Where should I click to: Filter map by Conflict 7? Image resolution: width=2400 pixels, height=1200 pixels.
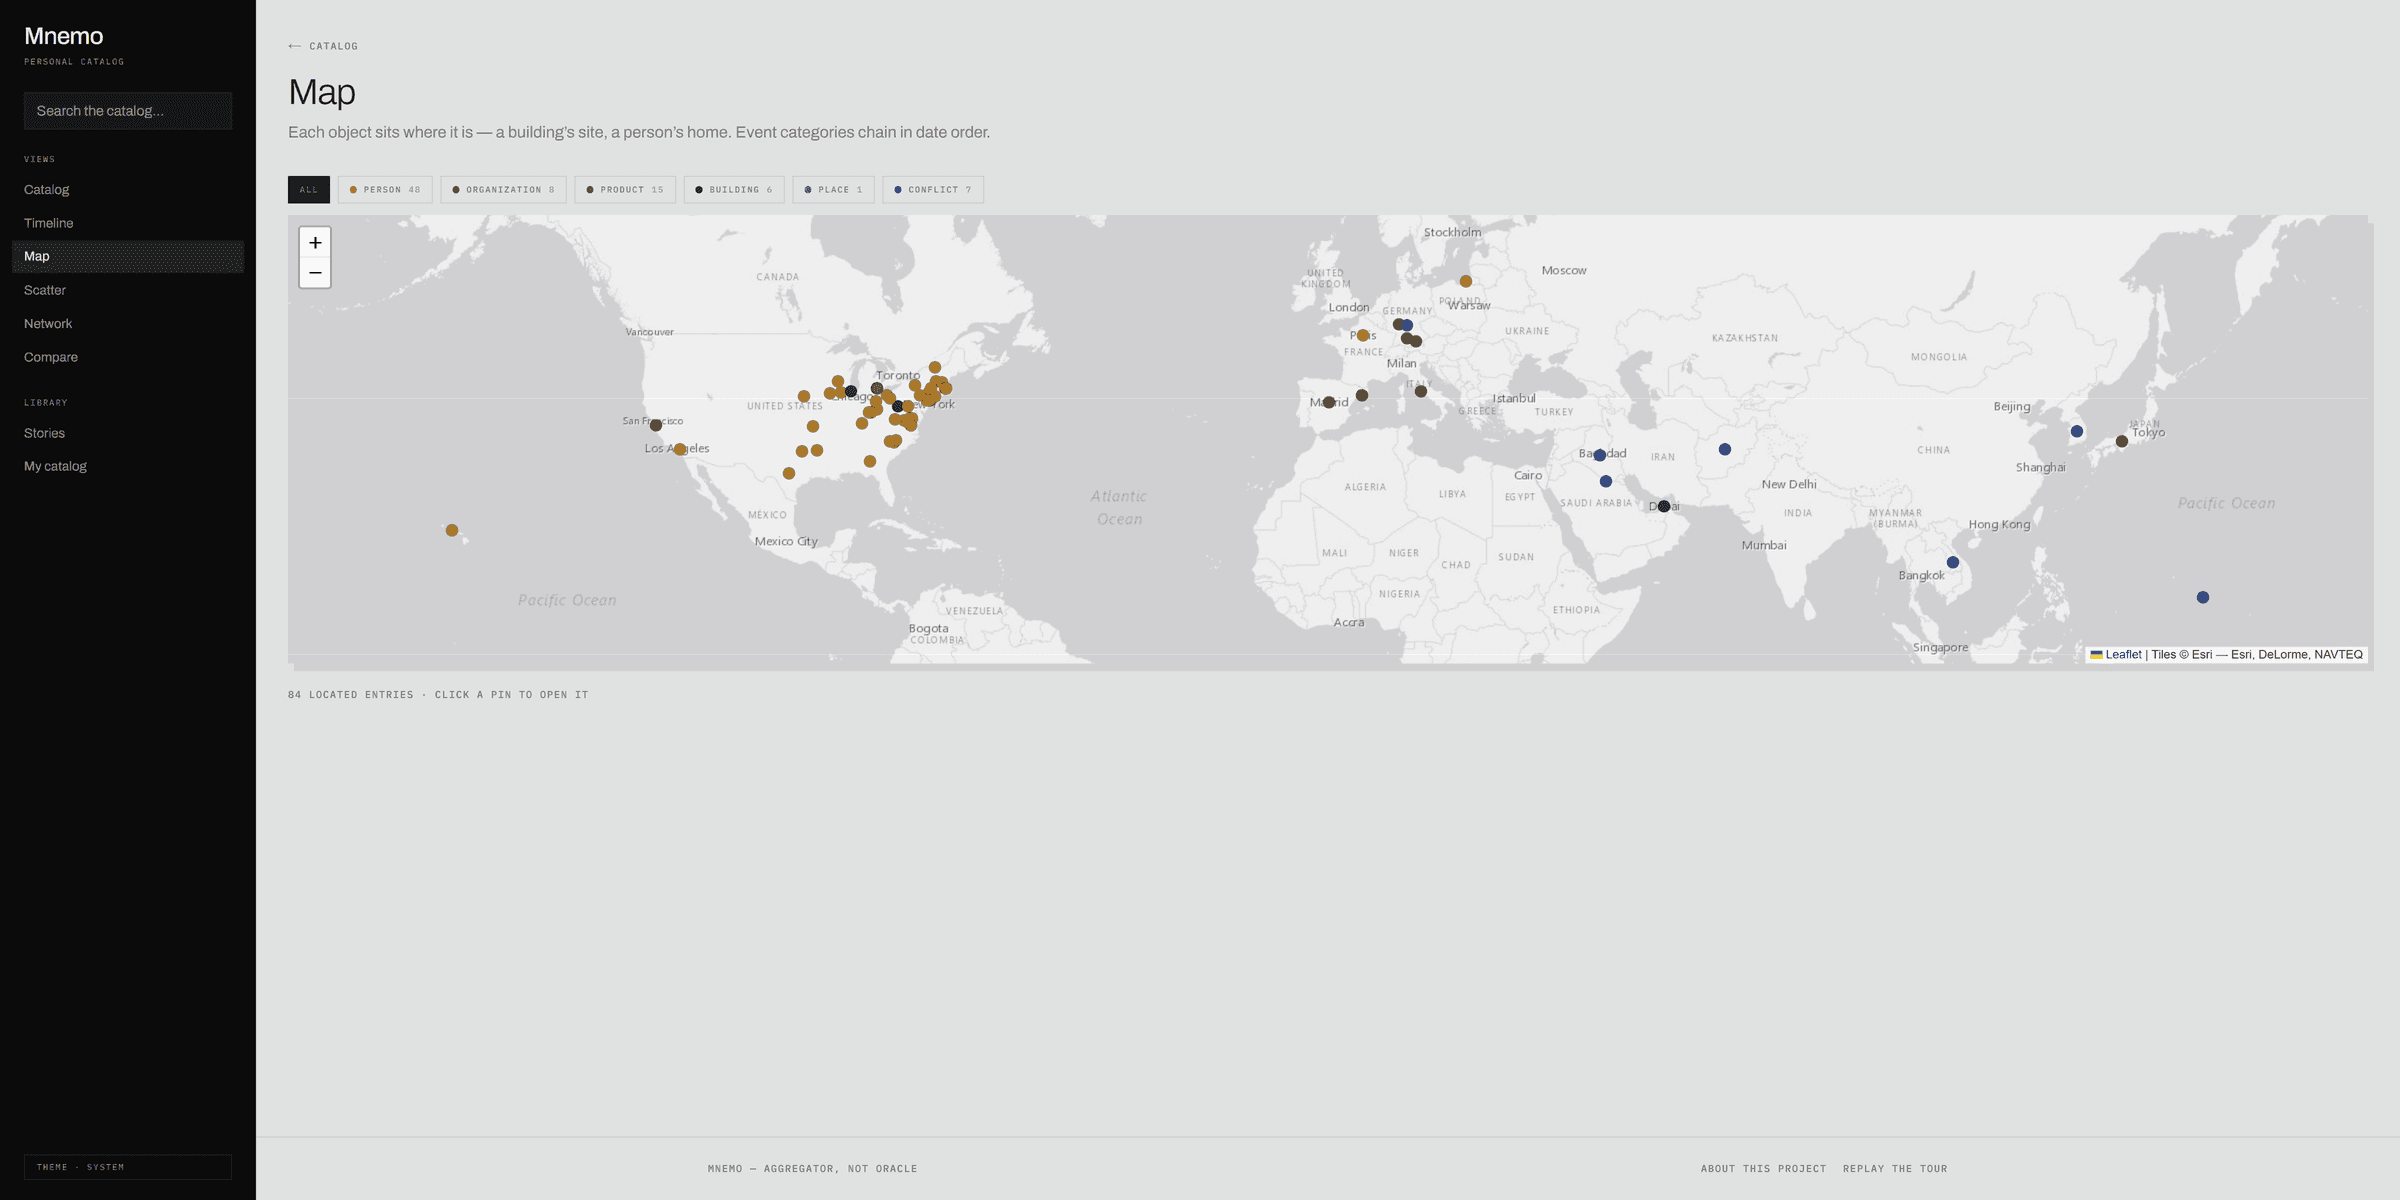[x=933, y=190]
